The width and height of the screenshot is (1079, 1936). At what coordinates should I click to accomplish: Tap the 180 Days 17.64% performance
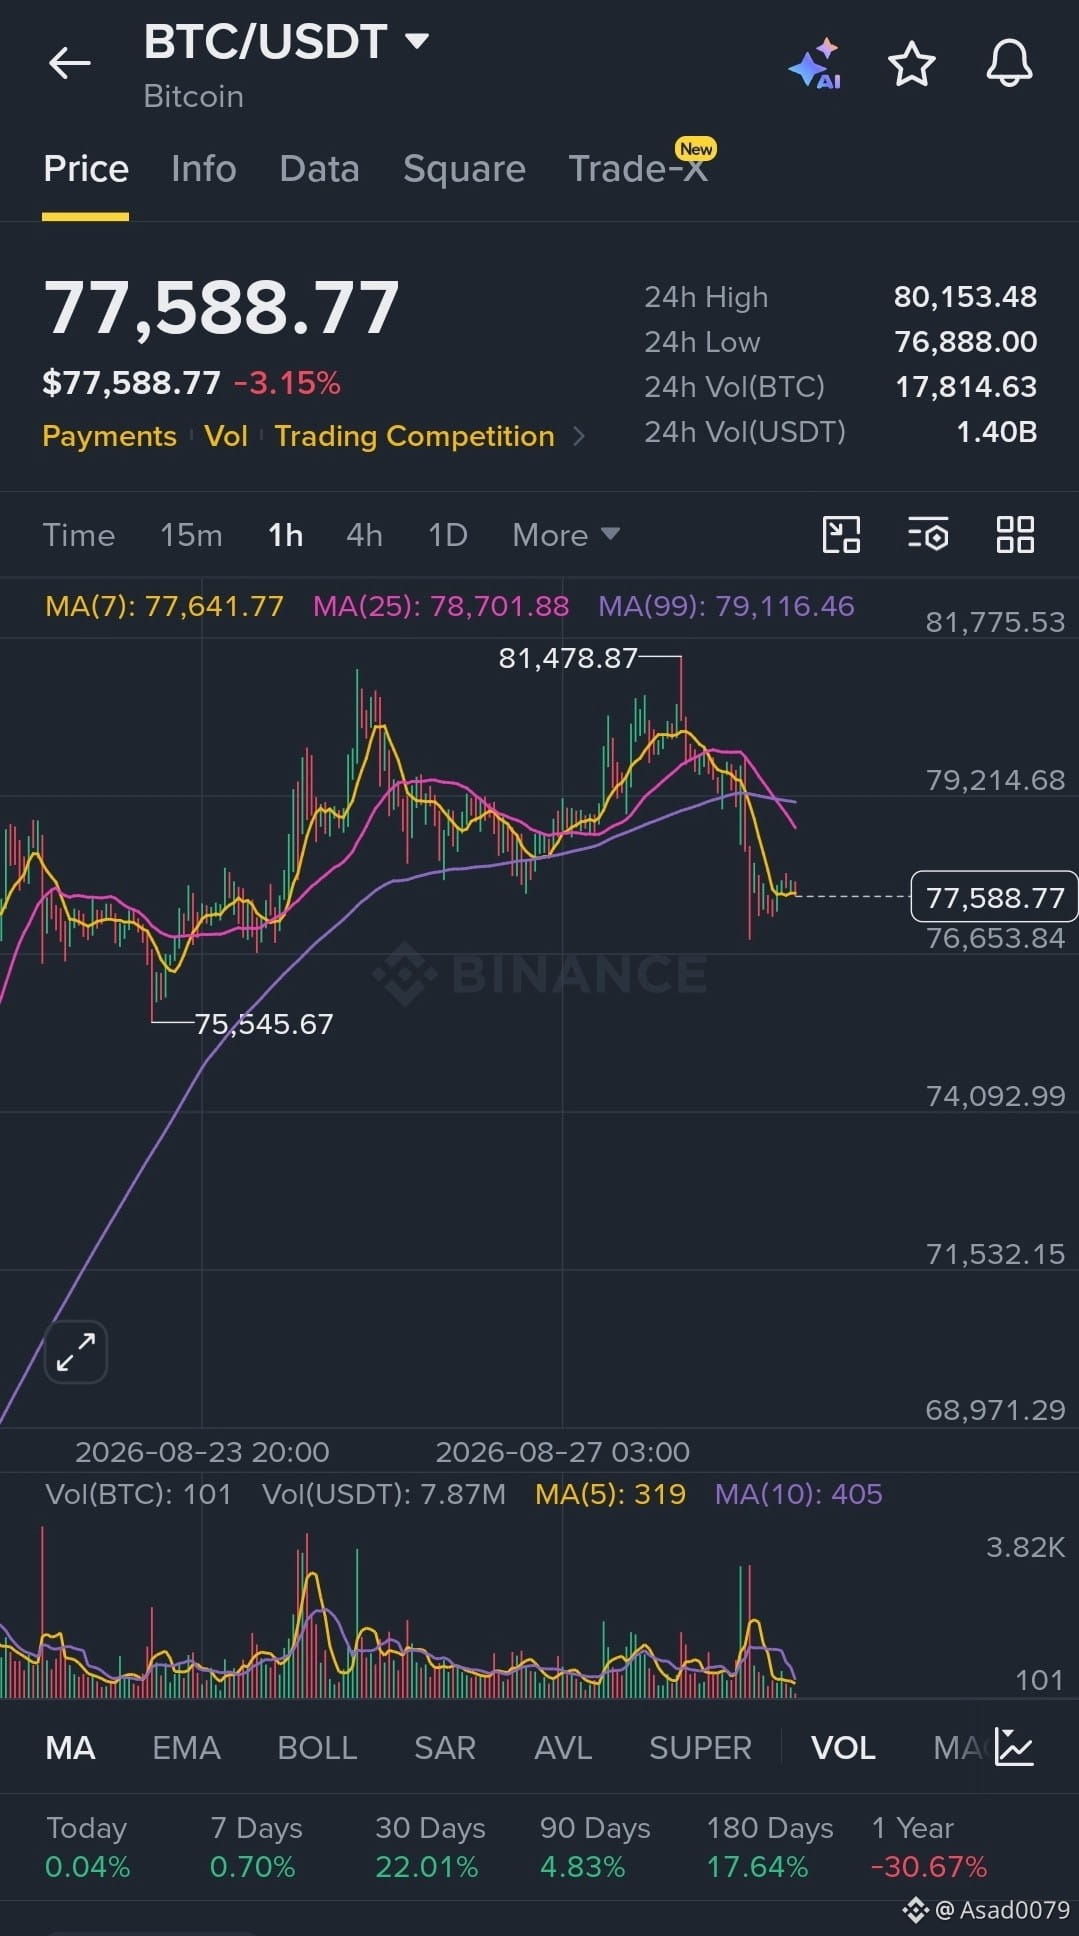(770, 1847)
